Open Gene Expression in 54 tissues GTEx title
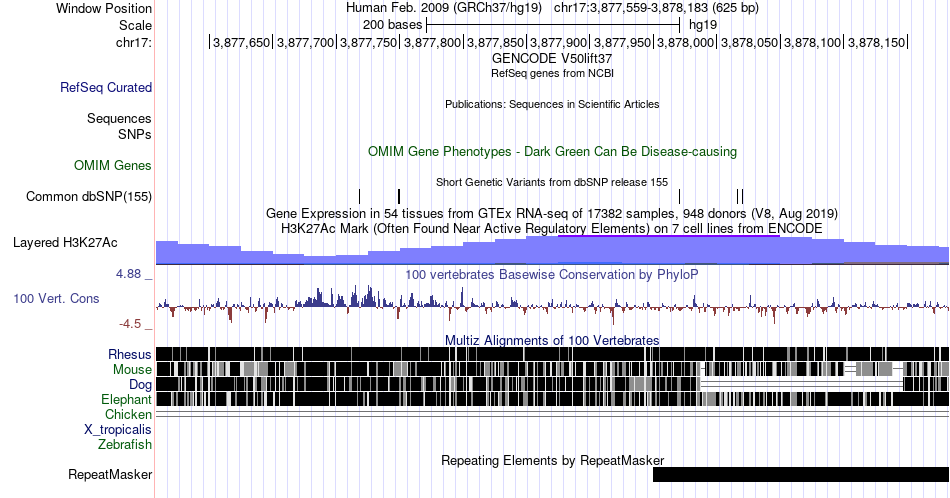 click(552, 213)
